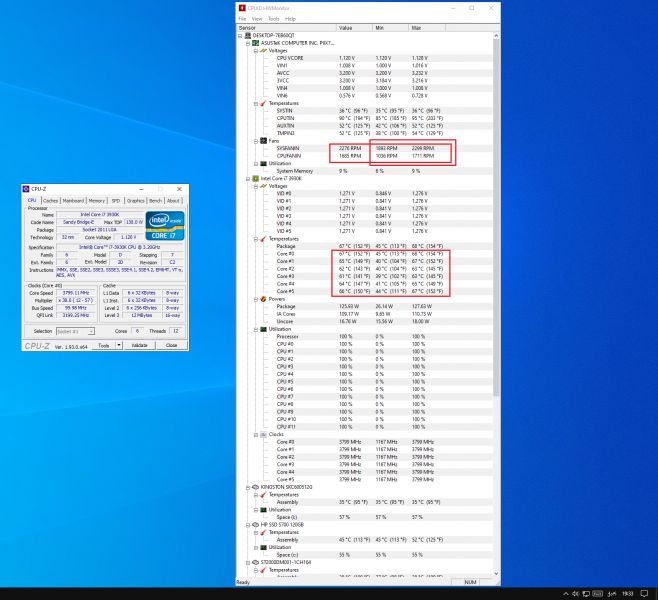The image size is (658, 600).
Task: Collapse the Intel Core i7 3930K Voltages node
Action: [256, 186]
